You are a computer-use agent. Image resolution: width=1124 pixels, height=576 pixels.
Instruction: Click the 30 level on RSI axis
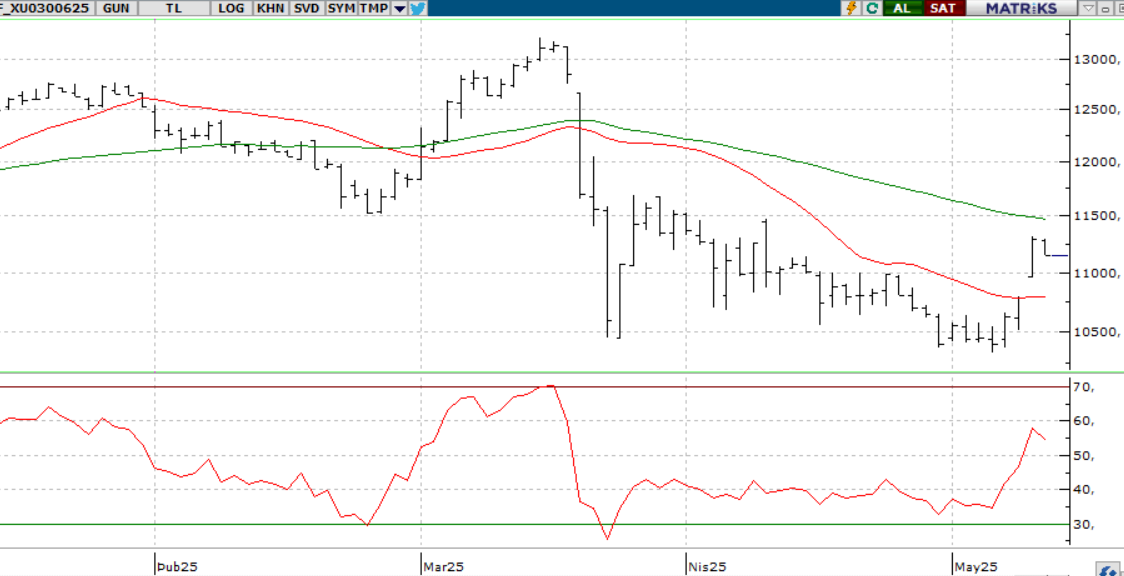(x=1083, y=524)
